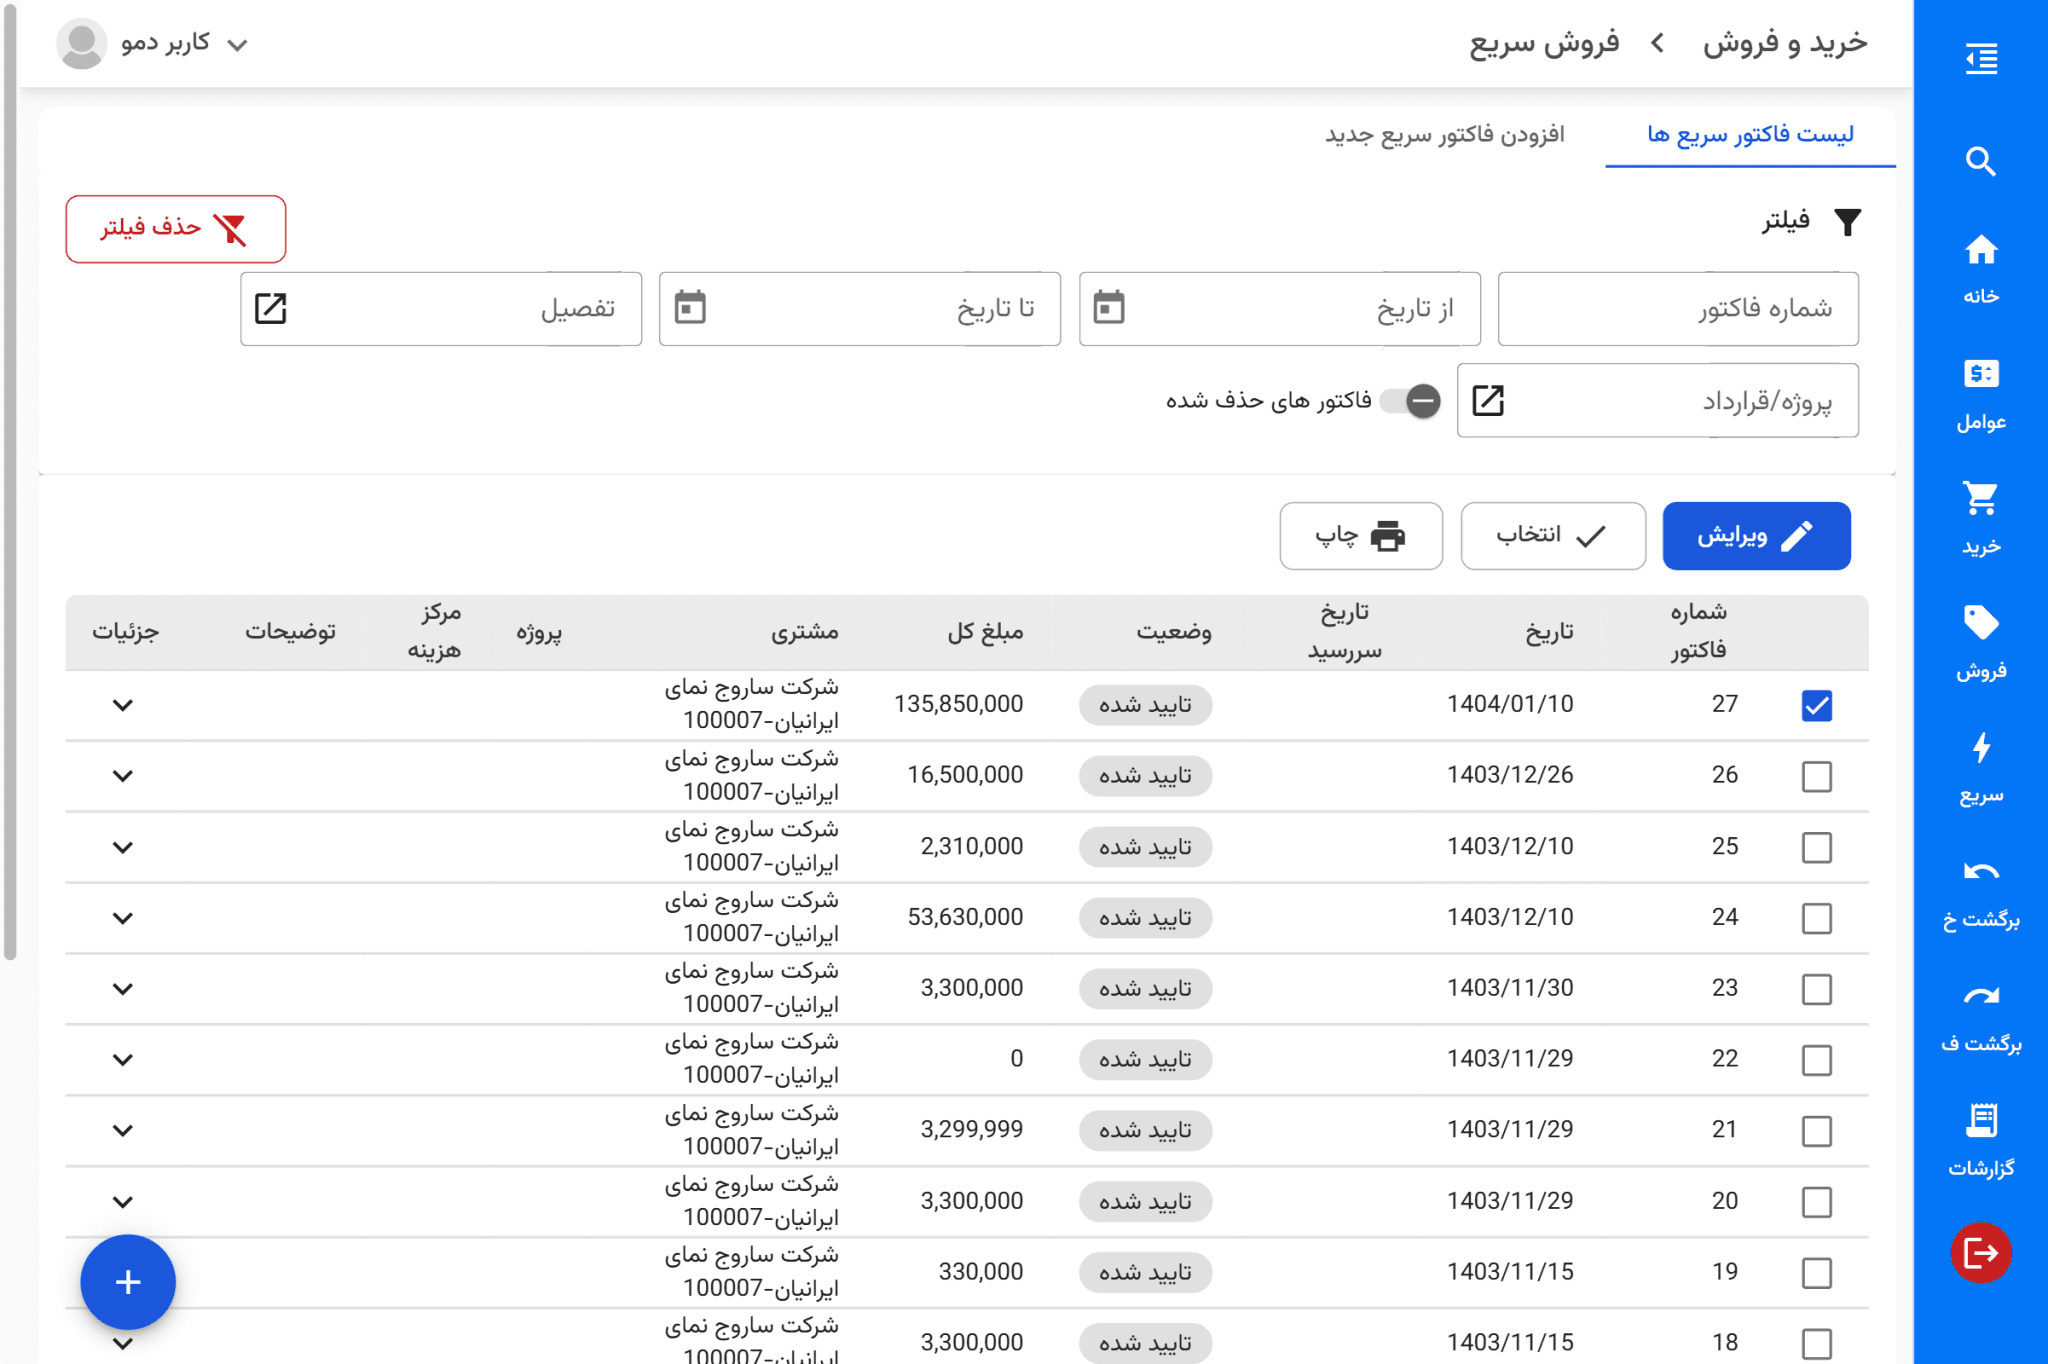Image resolution: width=2048 pixels, height=1364 pixels.
Task: Click خرید و فروش breadcrumb
Action: (1785, 42)
